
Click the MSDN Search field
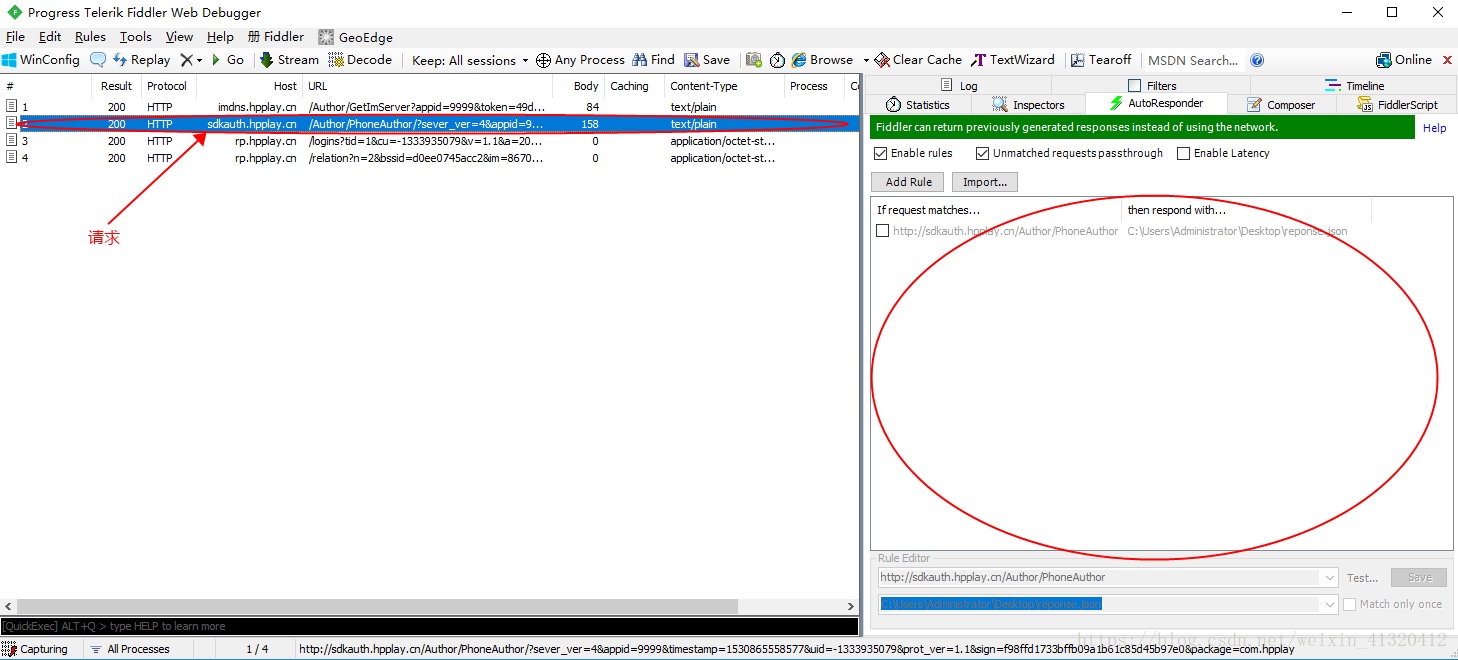coord(1194,60)
